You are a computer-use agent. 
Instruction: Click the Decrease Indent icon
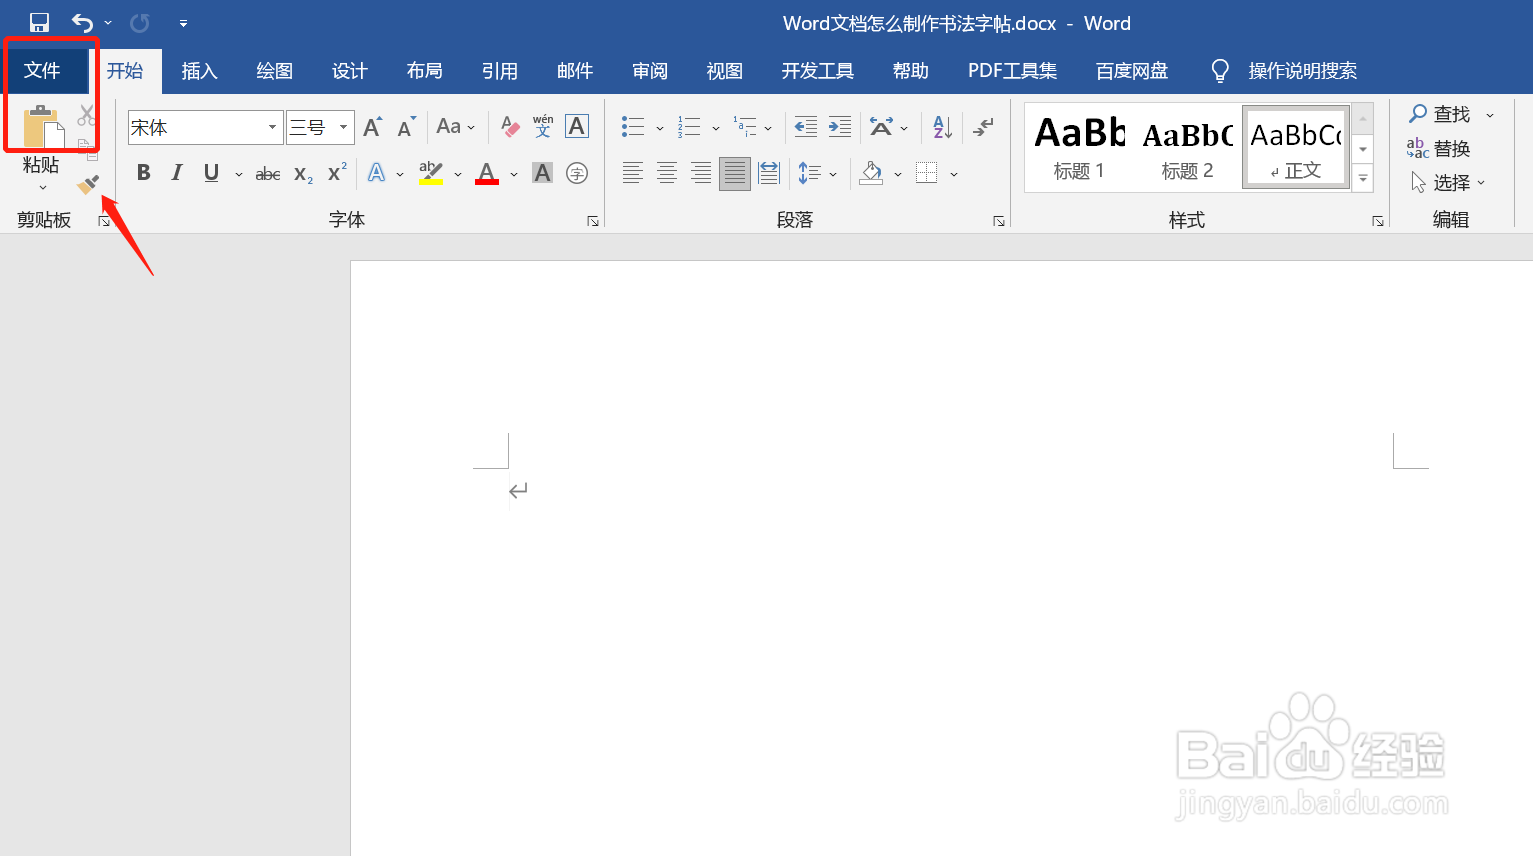point(805,127)
